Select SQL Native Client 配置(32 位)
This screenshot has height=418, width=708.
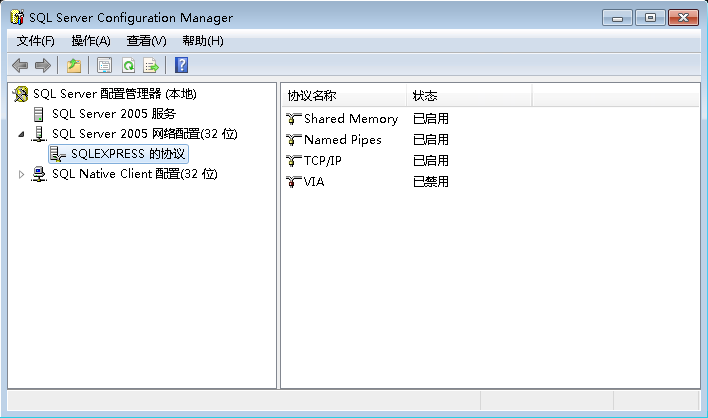tap(135, 174)
